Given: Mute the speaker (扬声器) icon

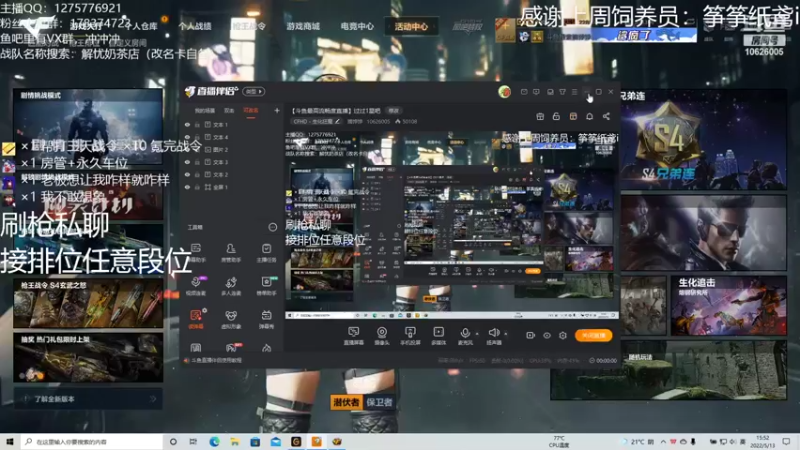Looking at the screenshot, I should point(493,333).
